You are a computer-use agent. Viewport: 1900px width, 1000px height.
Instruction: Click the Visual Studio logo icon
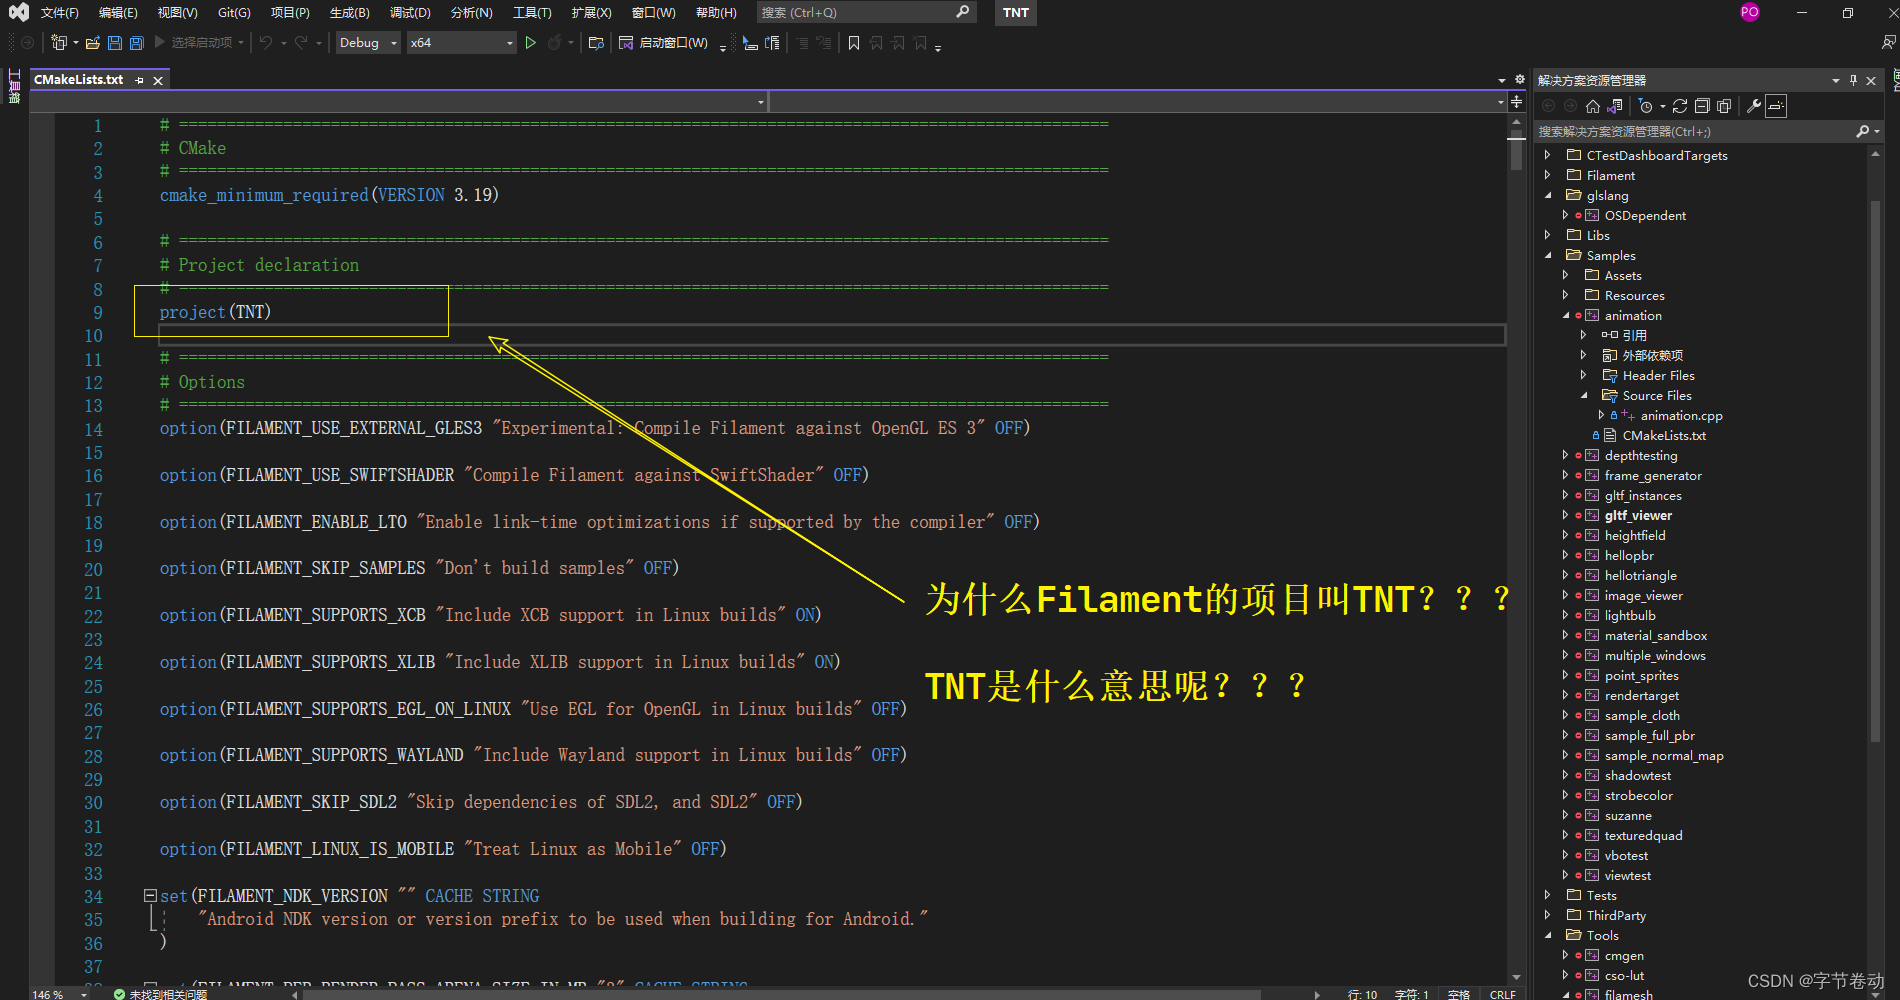coord(18,12)
